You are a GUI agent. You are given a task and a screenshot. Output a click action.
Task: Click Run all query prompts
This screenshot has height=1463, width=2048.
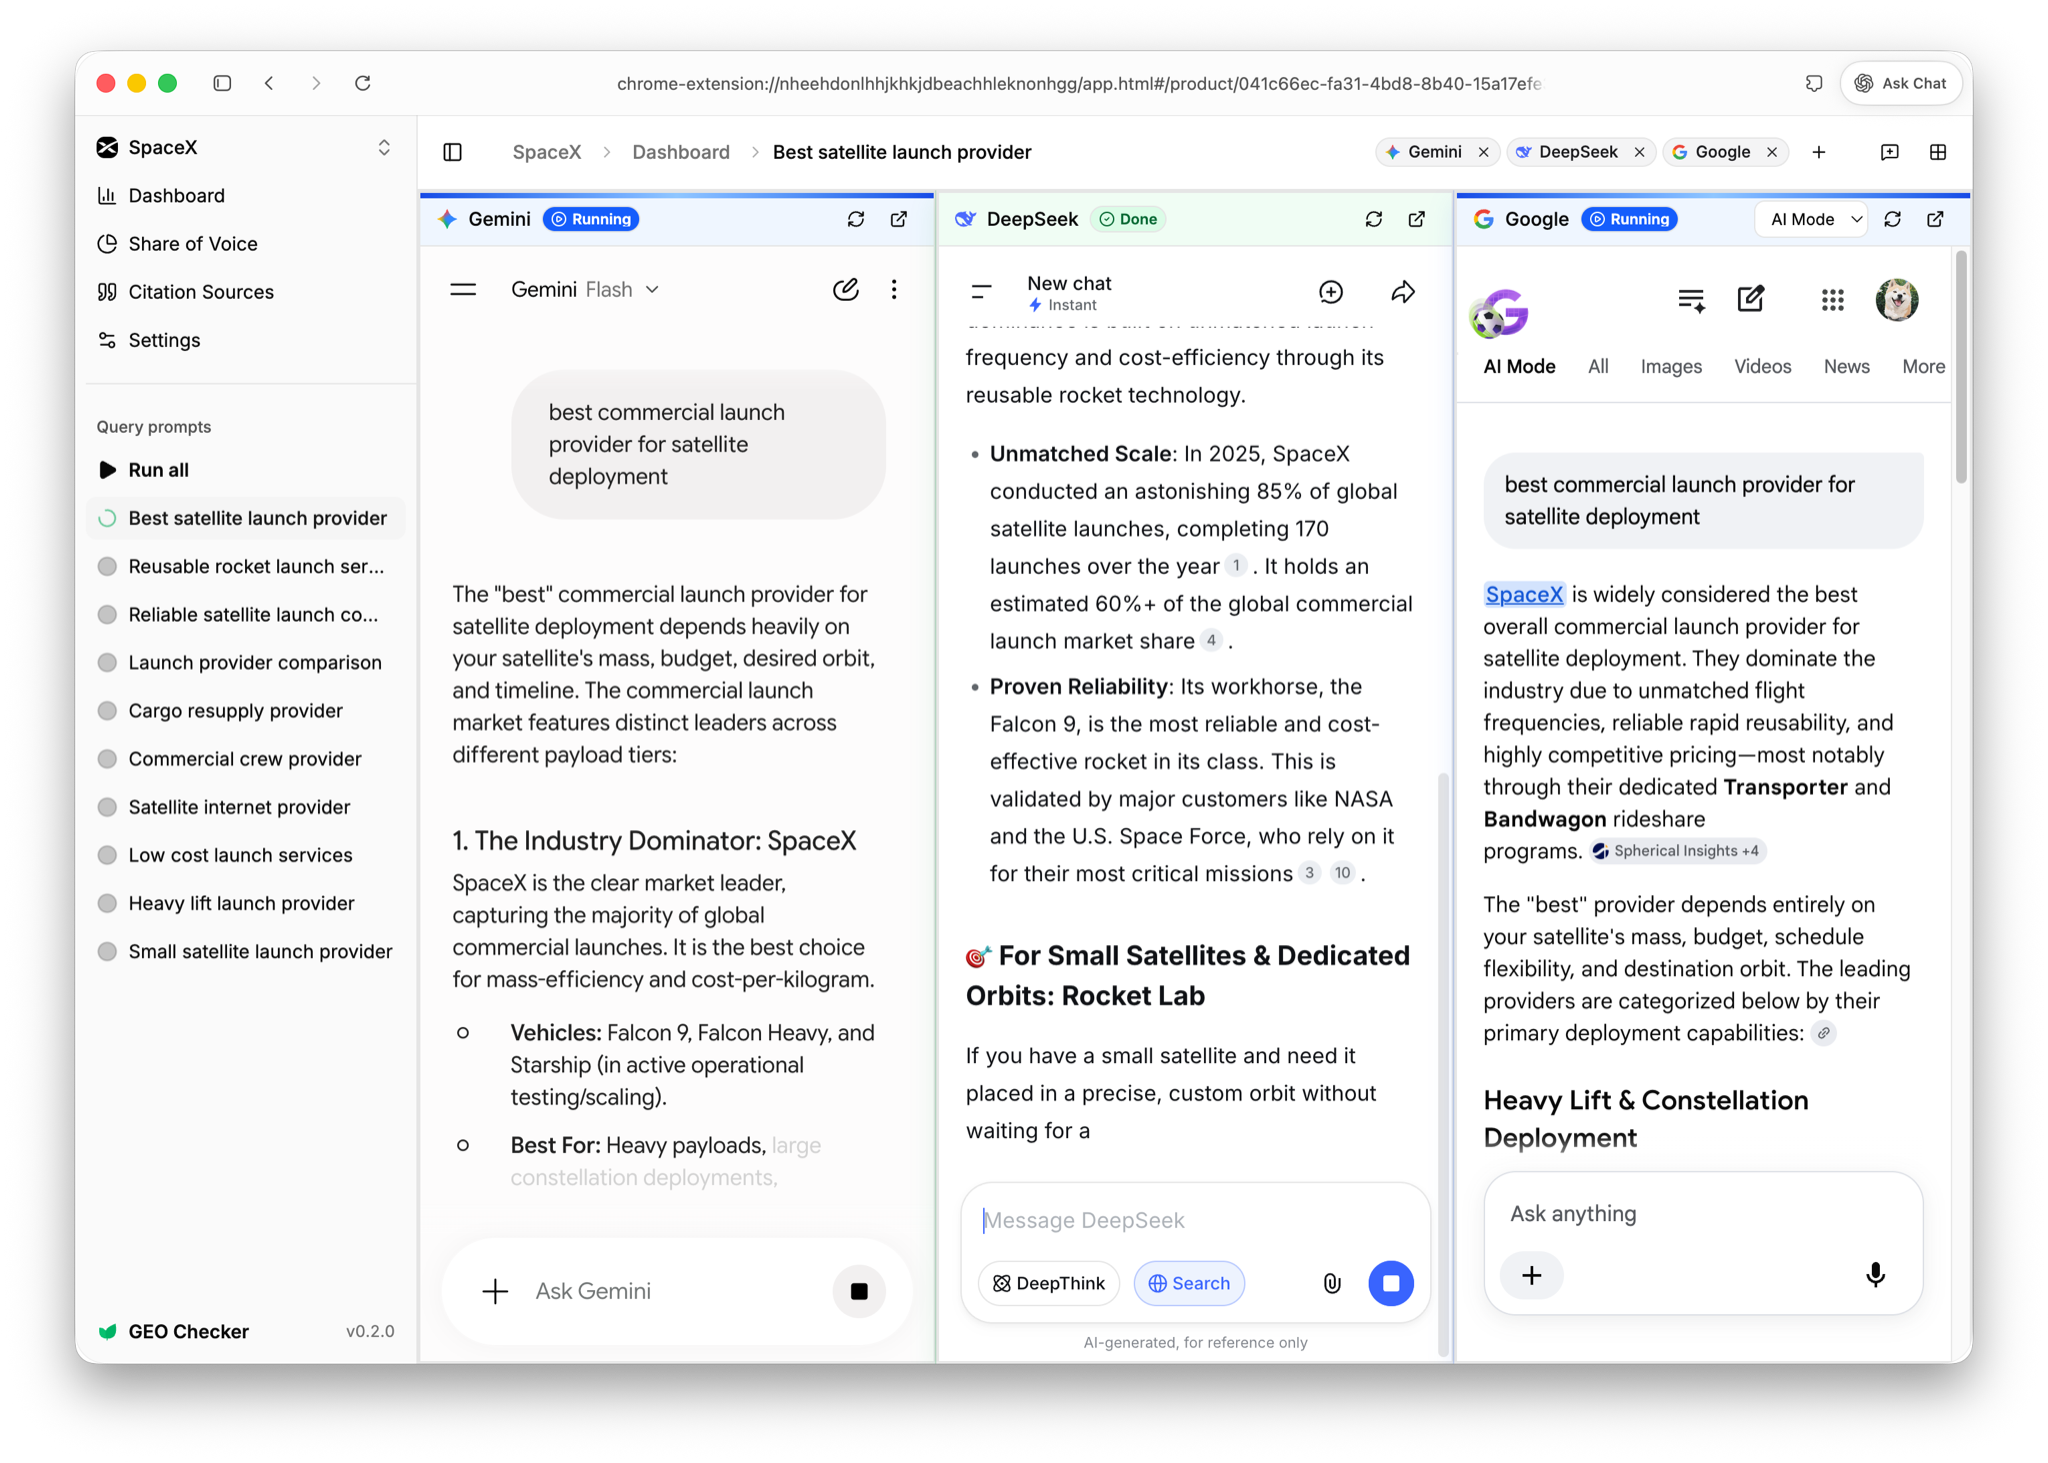pyautogui.click(x=246, y=470)
